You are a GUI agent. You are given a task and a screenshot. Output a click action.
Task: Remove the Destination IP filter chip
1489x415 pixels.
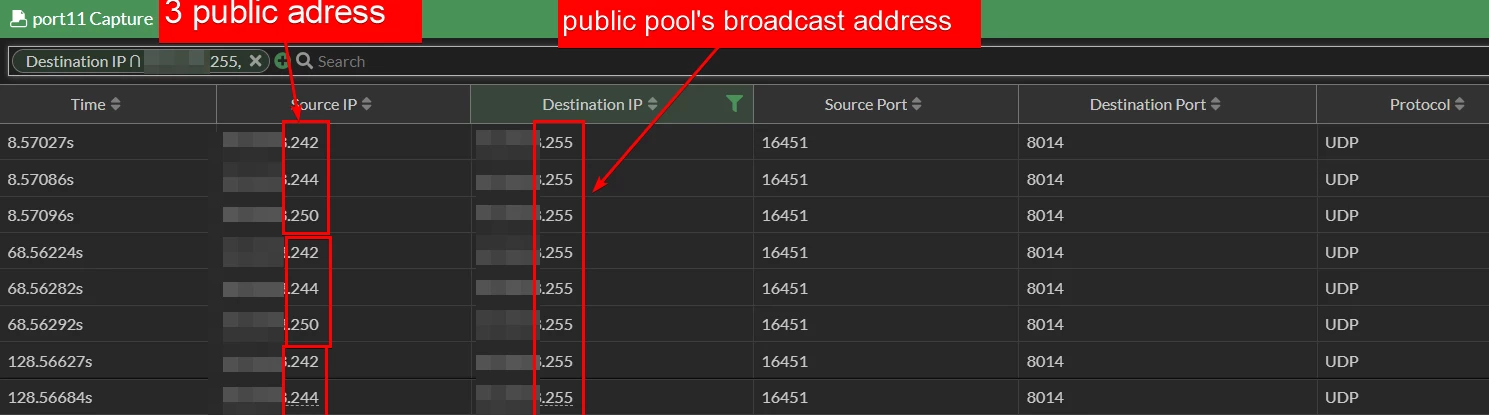point(255,61)
